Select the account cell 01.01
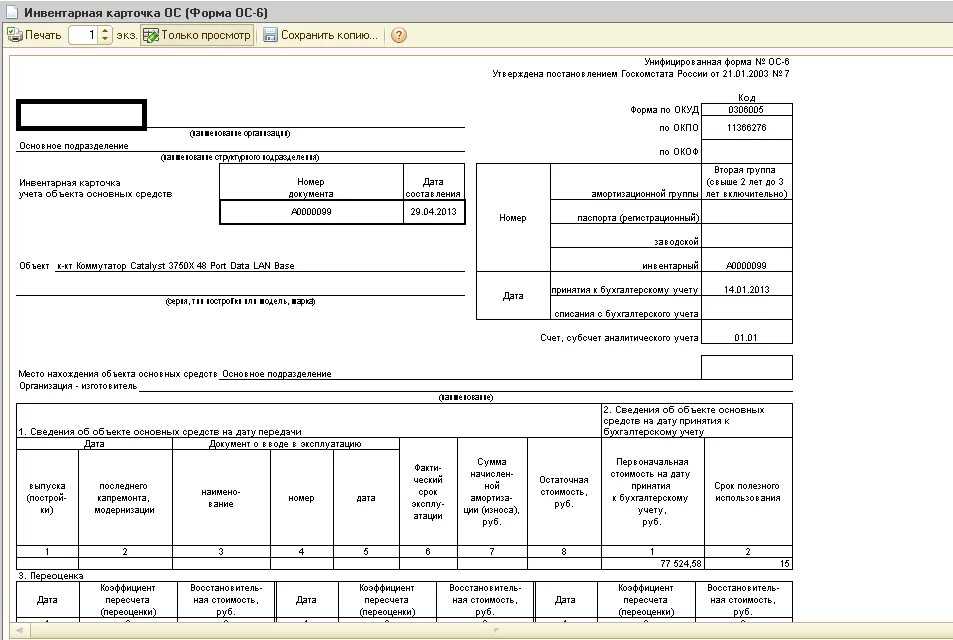This screenshot has height=640, width=953. click(x=746, y=337)
